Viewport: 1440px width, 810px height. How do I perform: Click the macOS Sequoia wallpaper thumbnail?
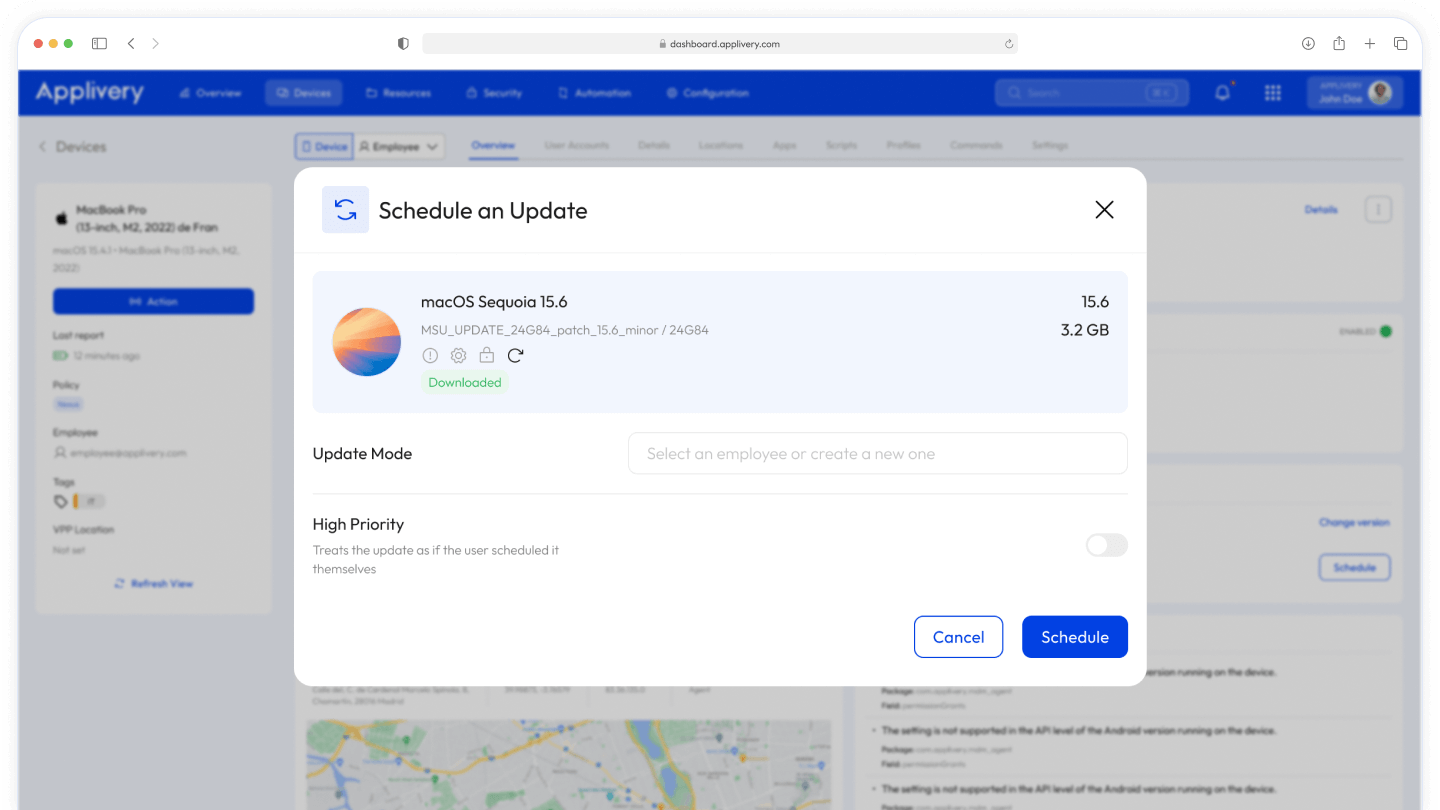(367, 342)
